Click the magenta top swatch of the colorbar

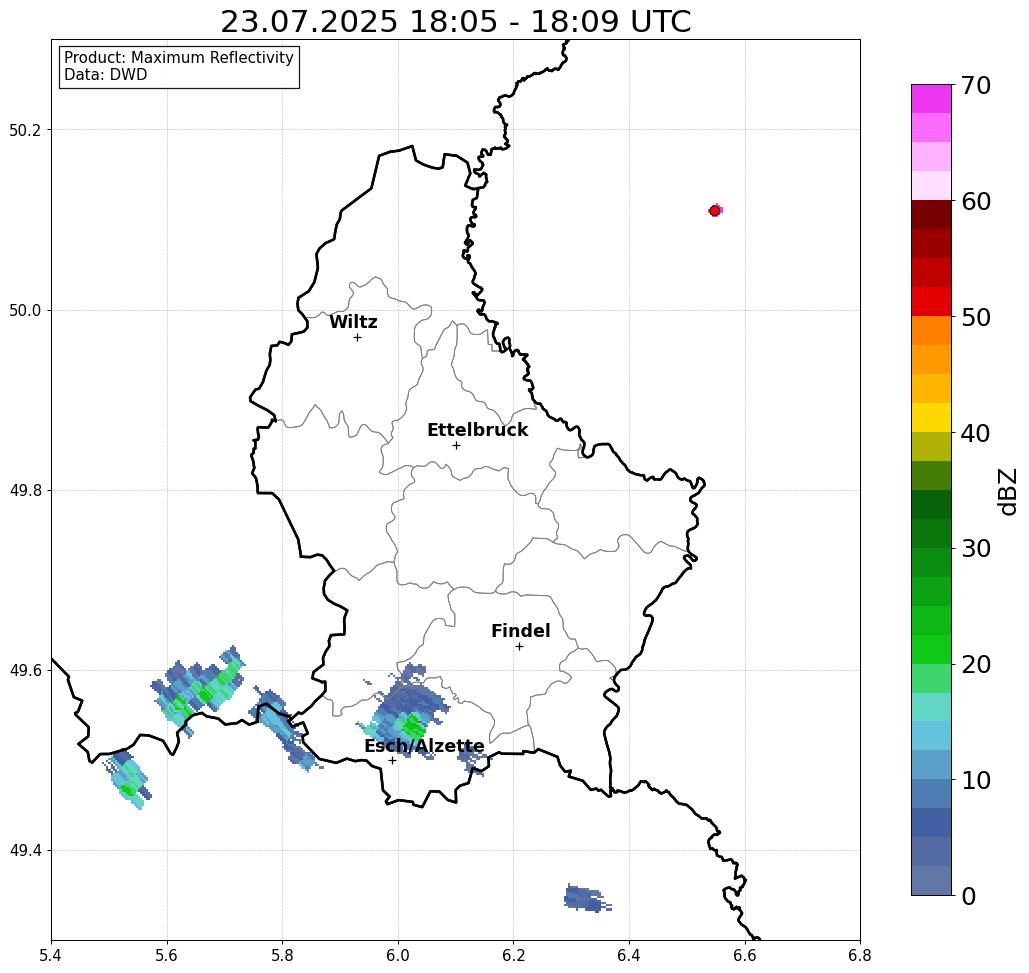click(x=931, y=99)
